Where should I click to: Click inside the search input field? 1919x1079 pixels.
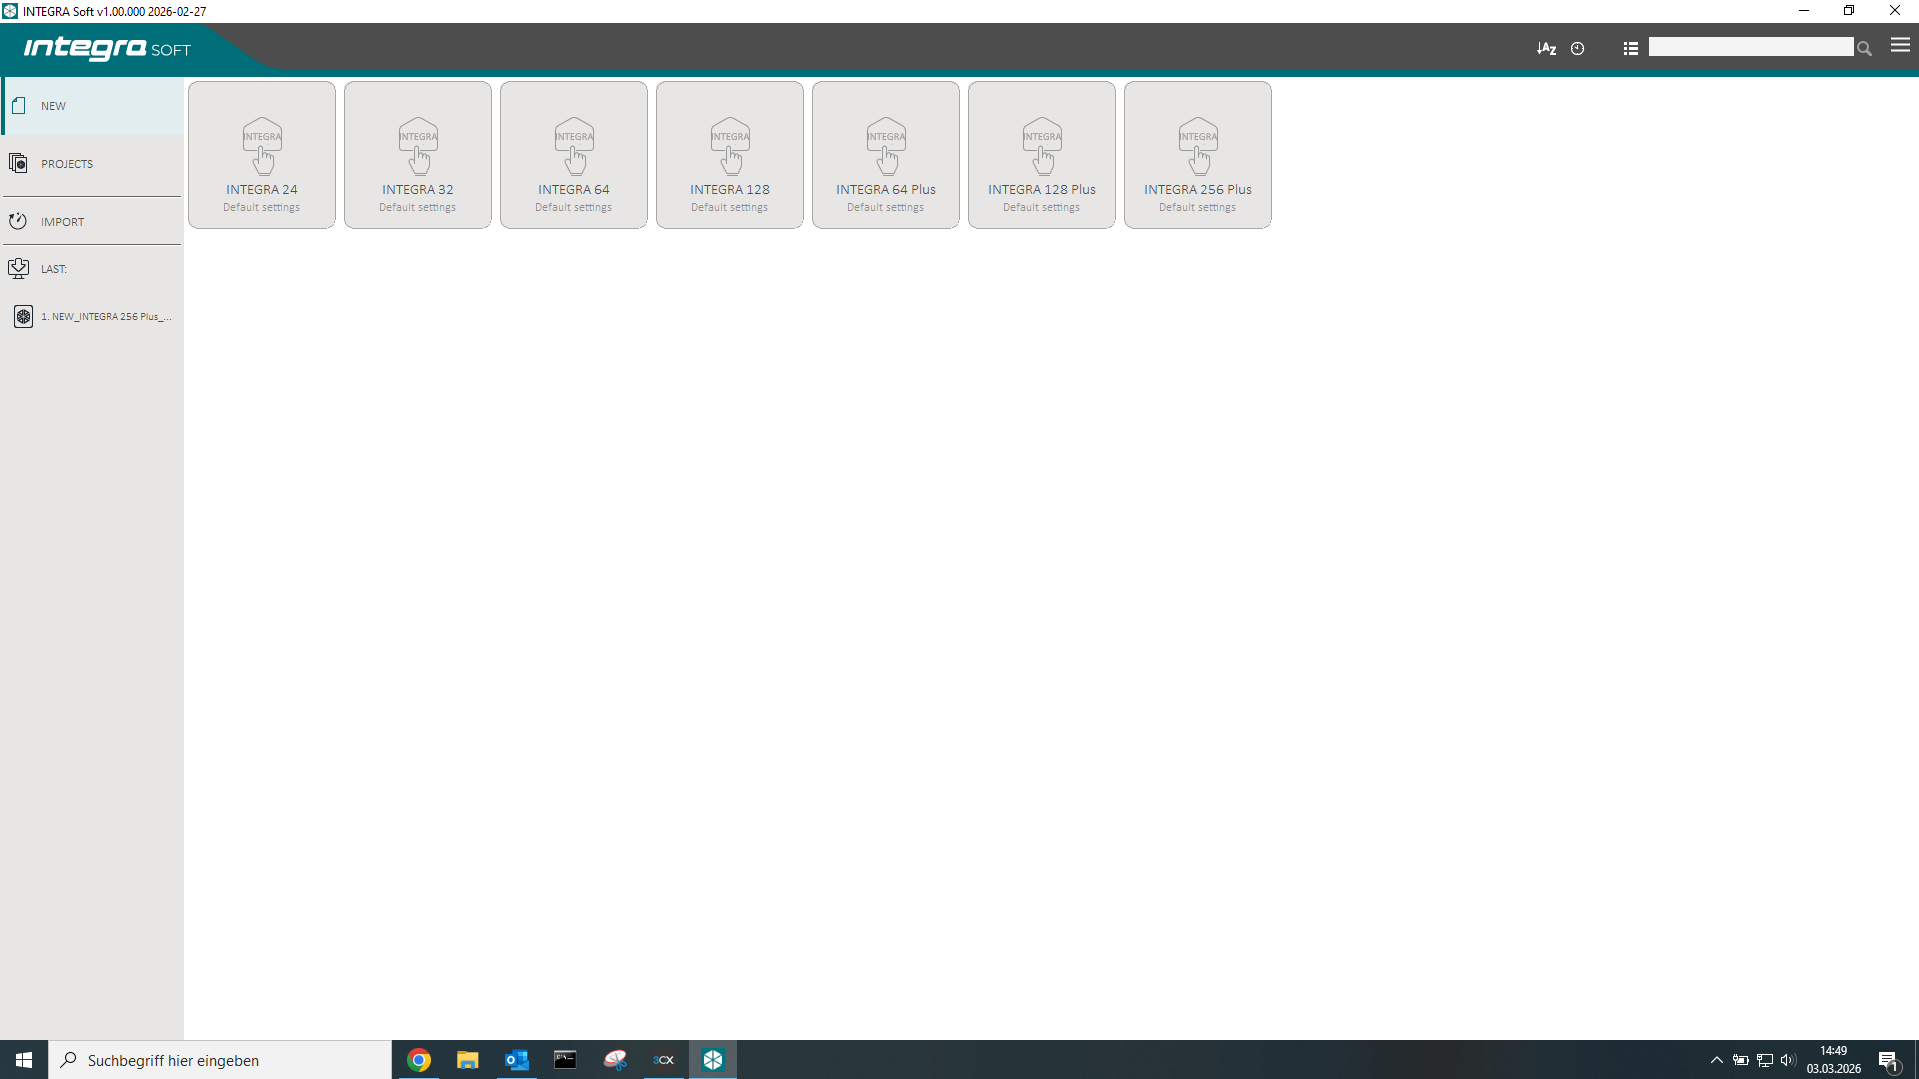tap(1750, 47)
